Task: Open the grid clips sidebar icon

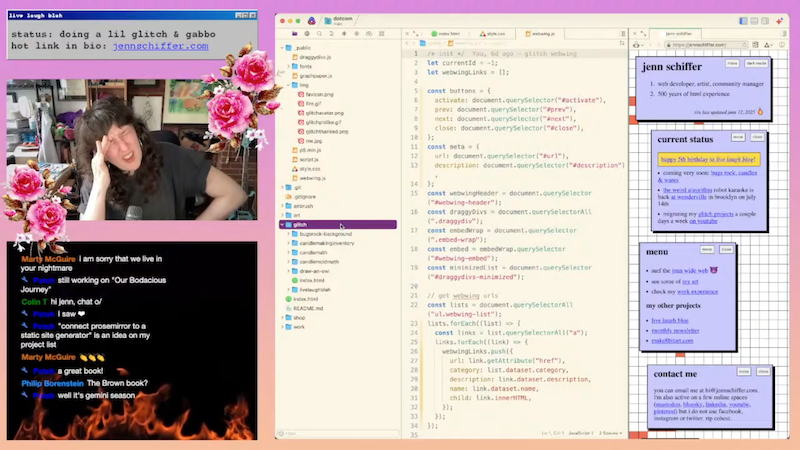Action: pyautogui.click(x=381, y=34)
